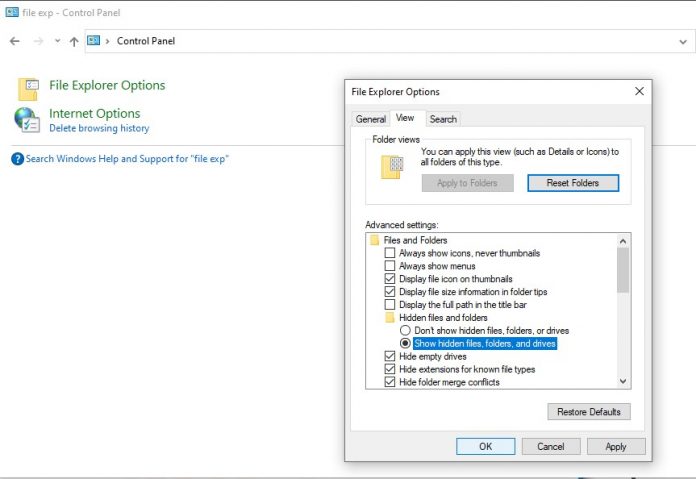The image size is (696, 479).
Task: Click the Advanced settings scroll down arrow
Action: pyautogui.click(x=623, y=381)
